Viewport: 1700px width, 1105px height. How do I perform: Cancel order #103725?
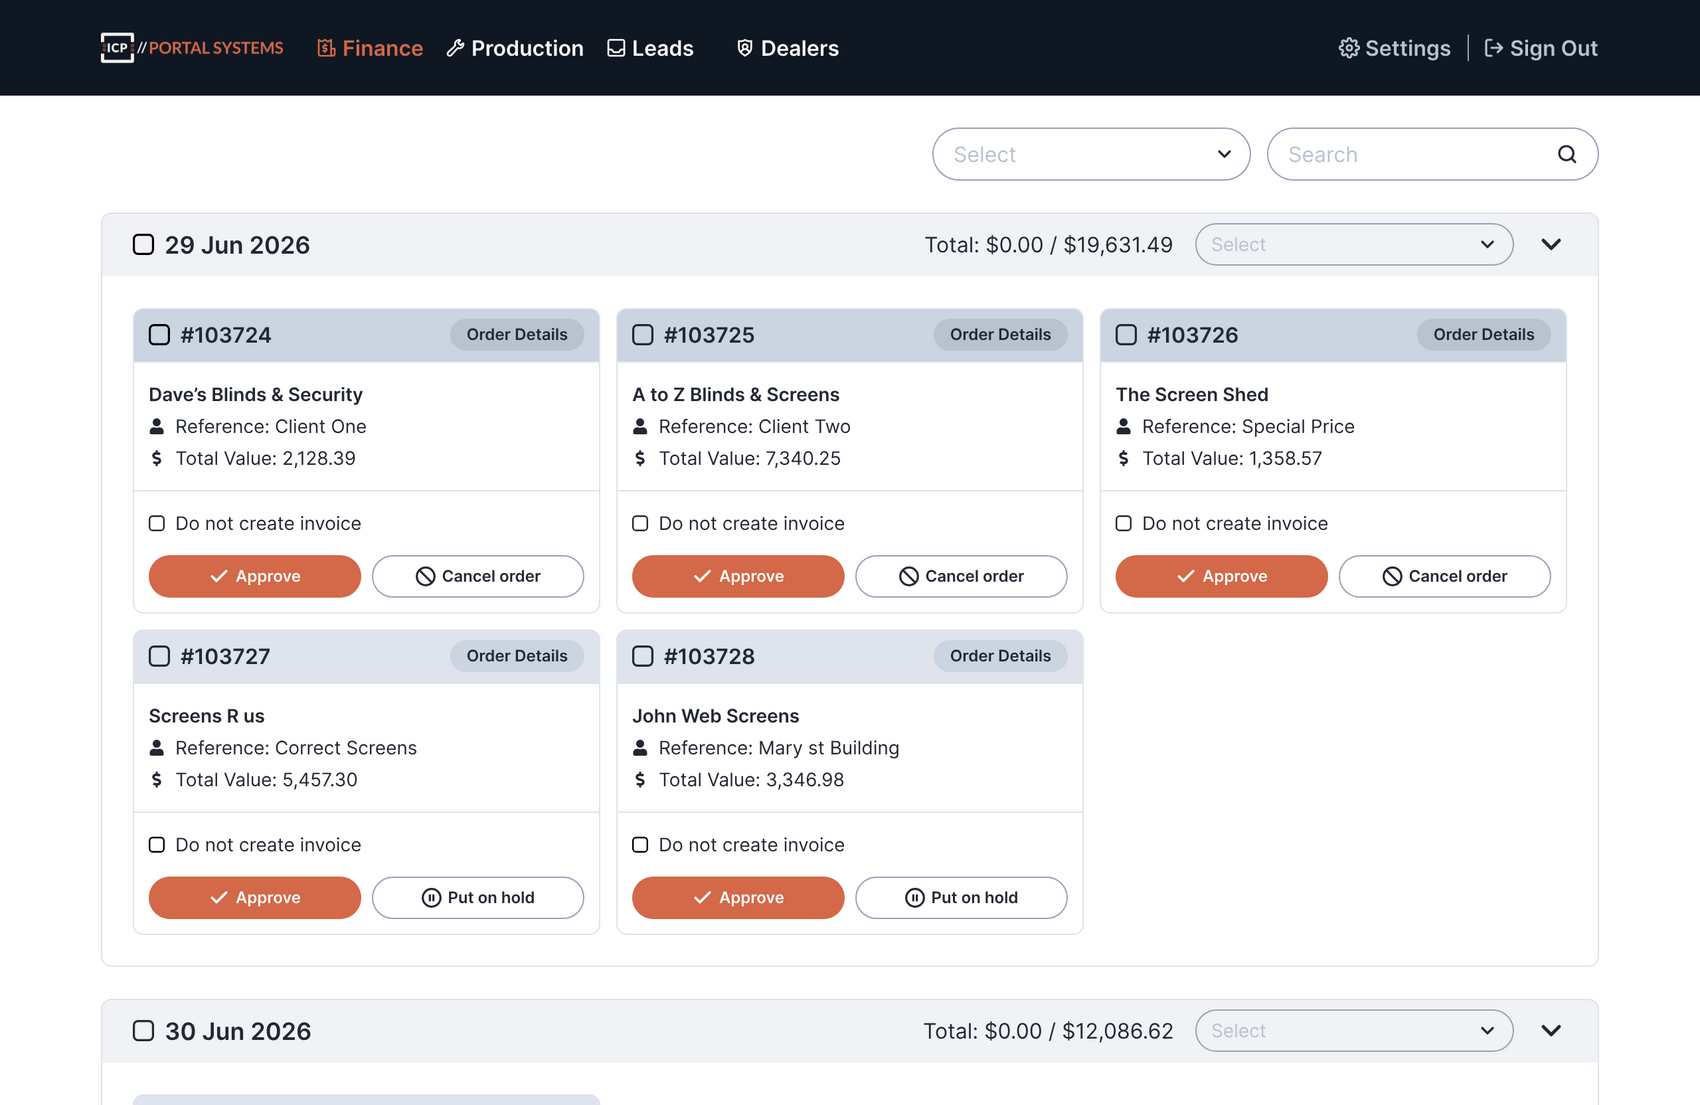[961, 577]
